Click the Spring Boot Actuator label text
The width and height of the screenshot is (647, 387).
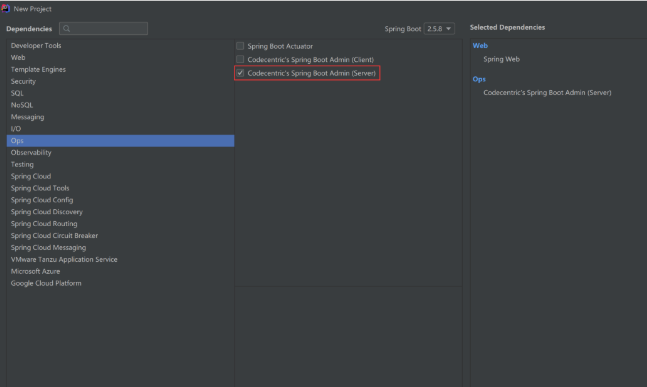click(x=280, y=46)
